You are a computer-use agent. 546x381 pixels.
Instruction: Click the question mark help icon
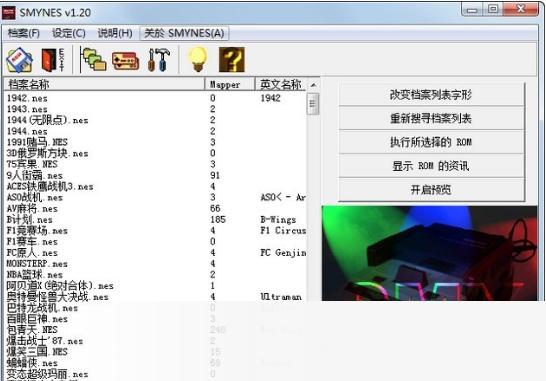pyautogui.click(x=232, y=60)
